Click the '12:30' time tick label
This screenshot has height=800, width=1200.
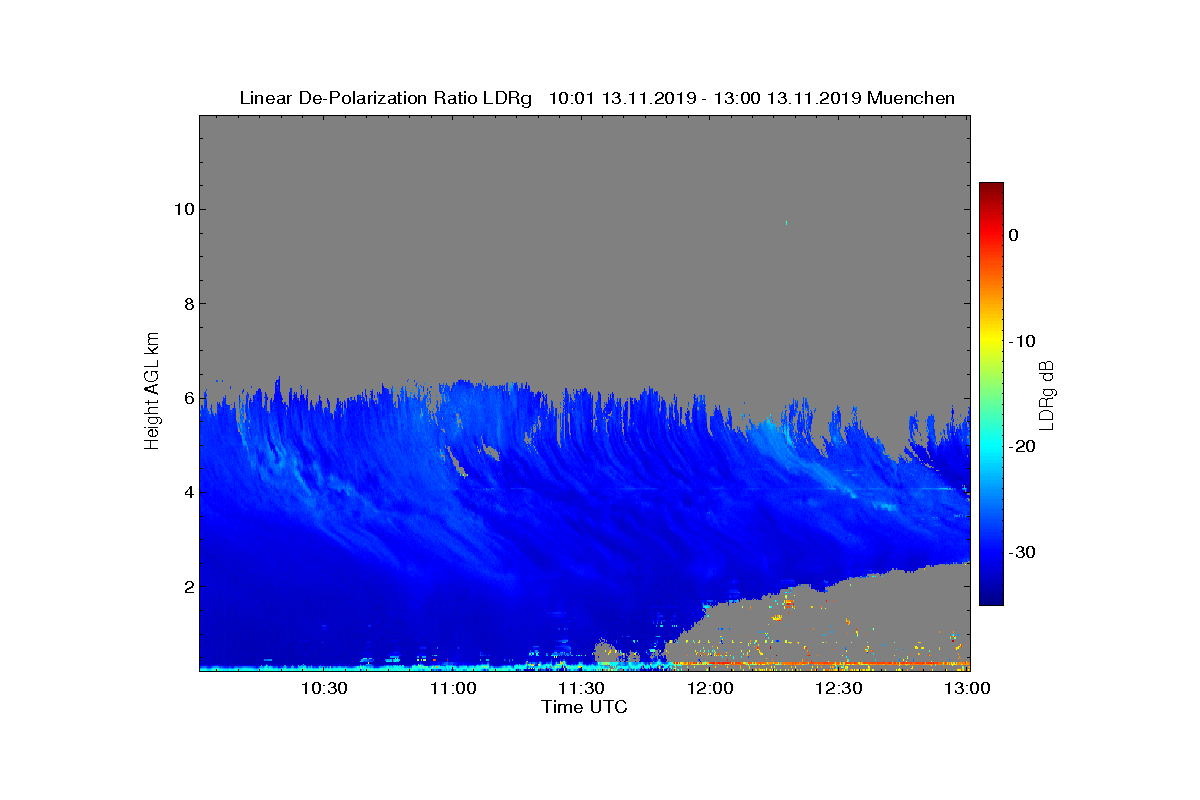[x=838, y=688]
